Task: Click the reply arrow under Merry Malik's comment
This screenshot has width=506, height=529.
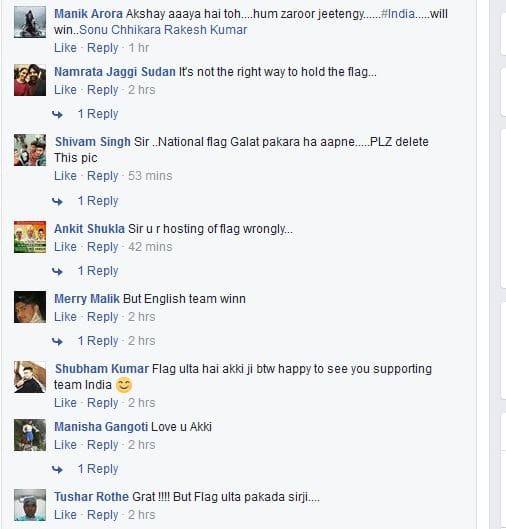Action: [57, 341]
